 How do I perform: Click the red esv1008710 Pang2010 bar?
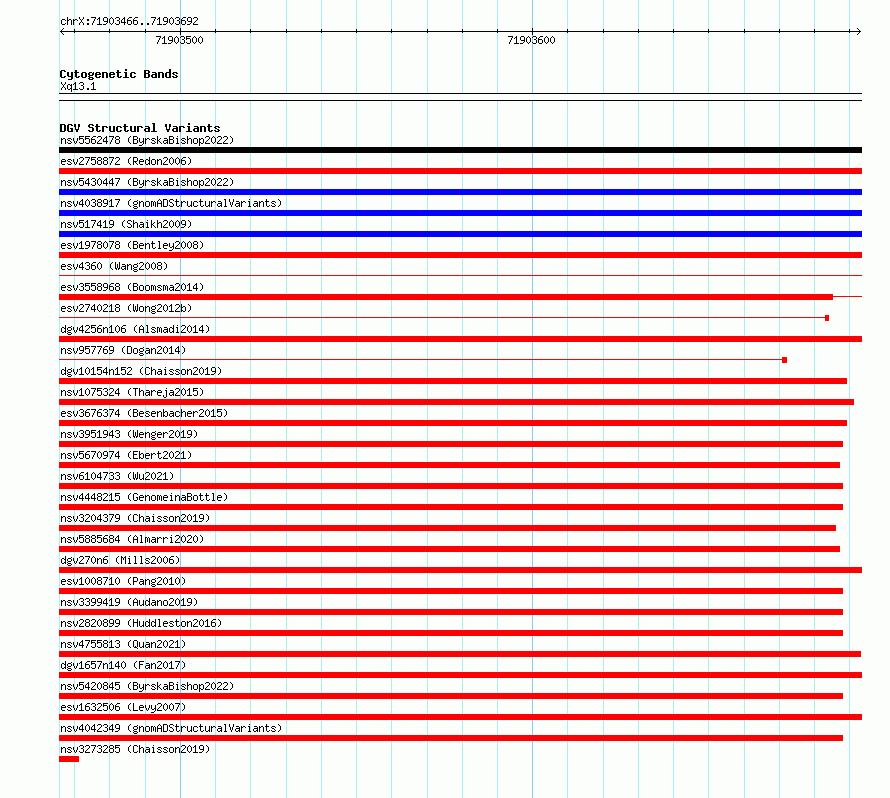click(451, 591)
